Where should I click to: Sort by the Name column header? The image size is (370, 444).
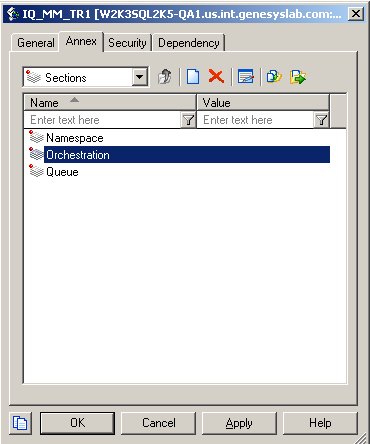[x=110, y=103]
